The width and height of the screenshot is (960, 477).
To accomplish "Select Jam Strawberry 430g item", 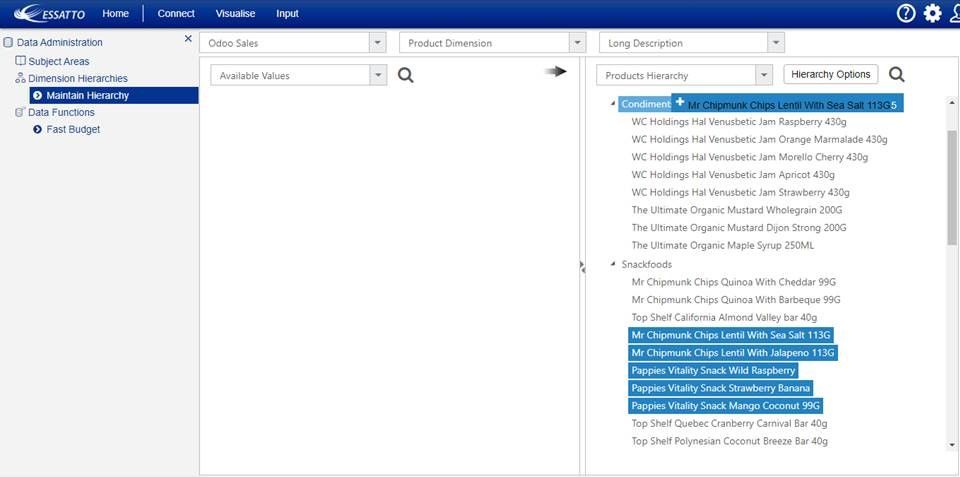I will point(740,192).
